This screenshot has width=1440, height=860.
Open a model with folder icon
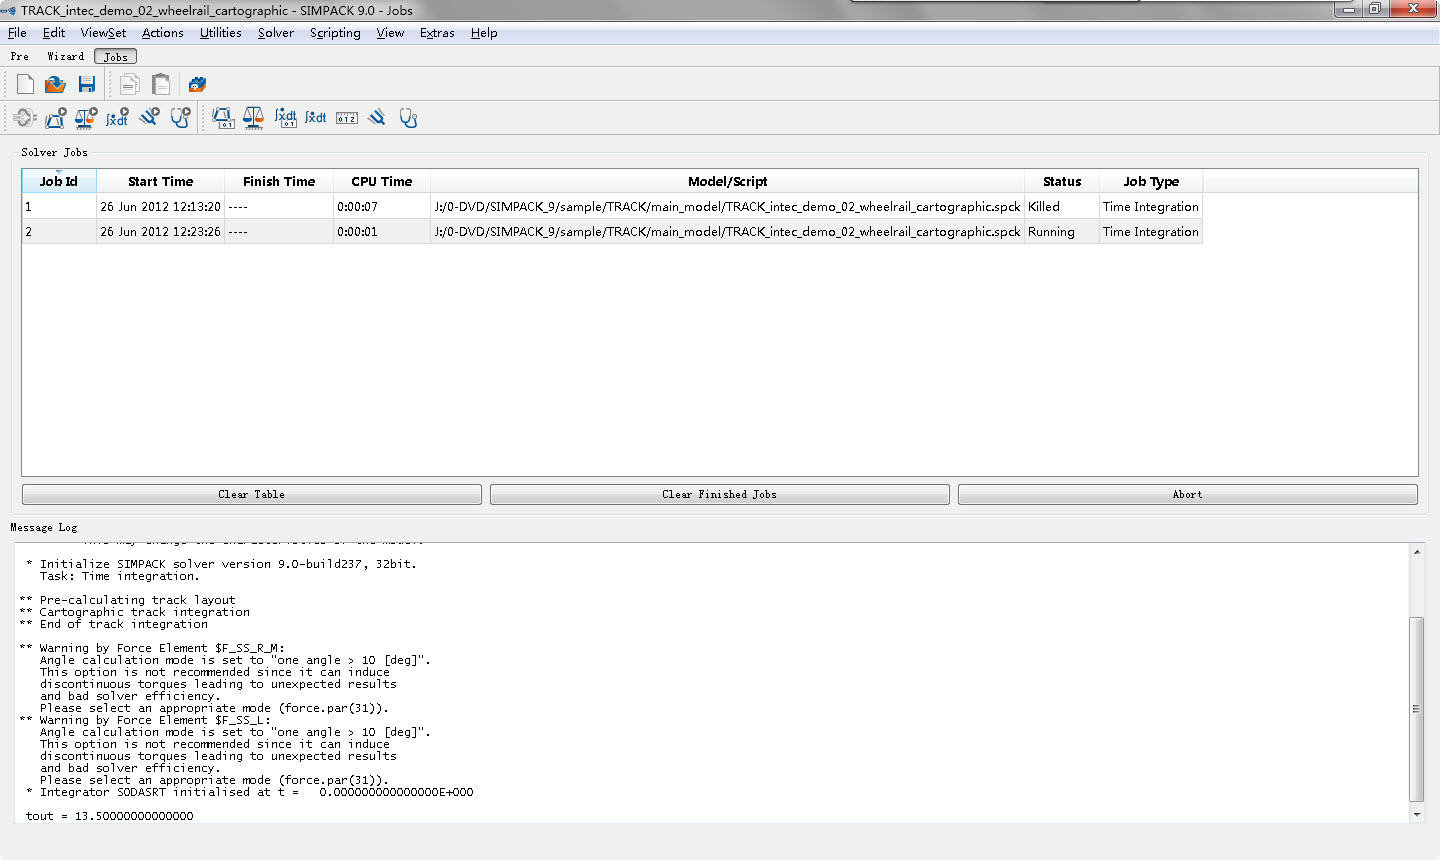(x=56, y=84)
